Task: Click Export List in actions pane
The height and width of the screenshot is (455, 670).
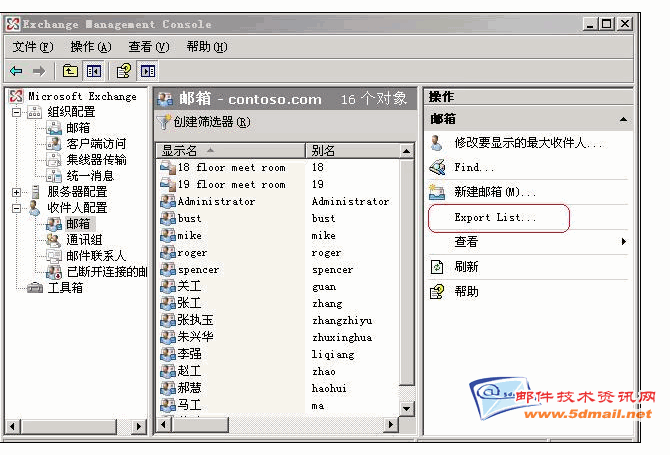Action: 495,217
